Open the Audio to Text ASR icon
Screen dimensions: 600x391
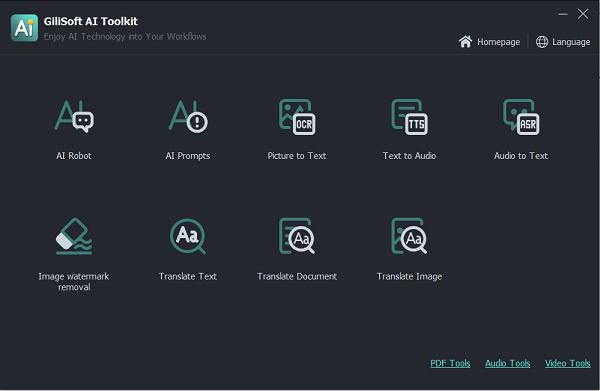(x=521, y=117)
